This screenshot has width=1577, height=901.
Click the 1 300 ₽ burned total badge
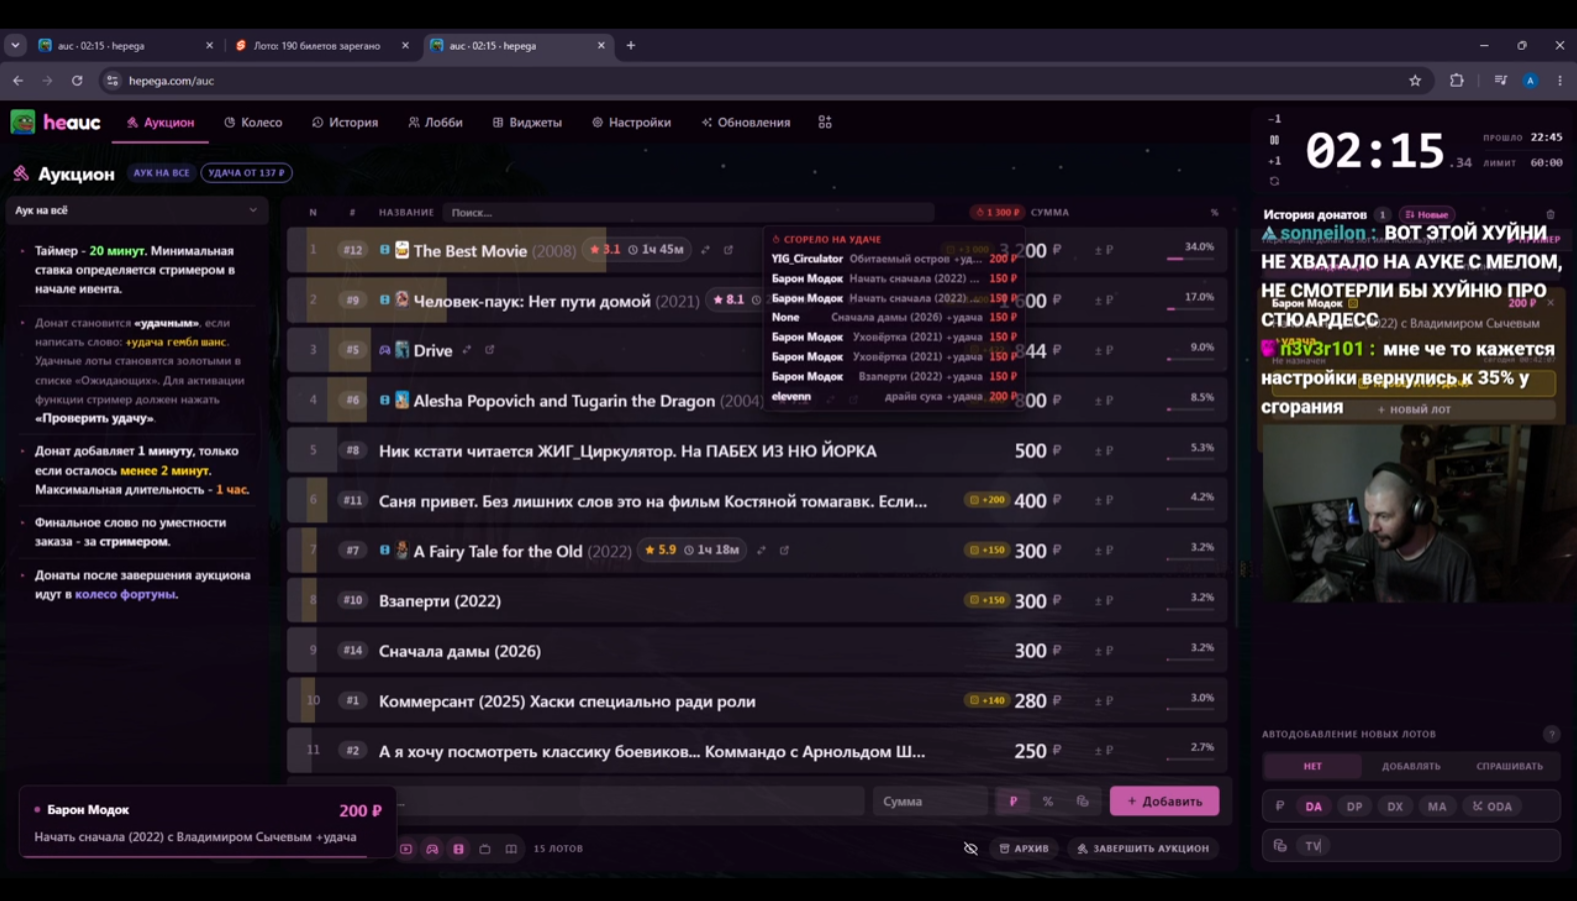(997, 212)
